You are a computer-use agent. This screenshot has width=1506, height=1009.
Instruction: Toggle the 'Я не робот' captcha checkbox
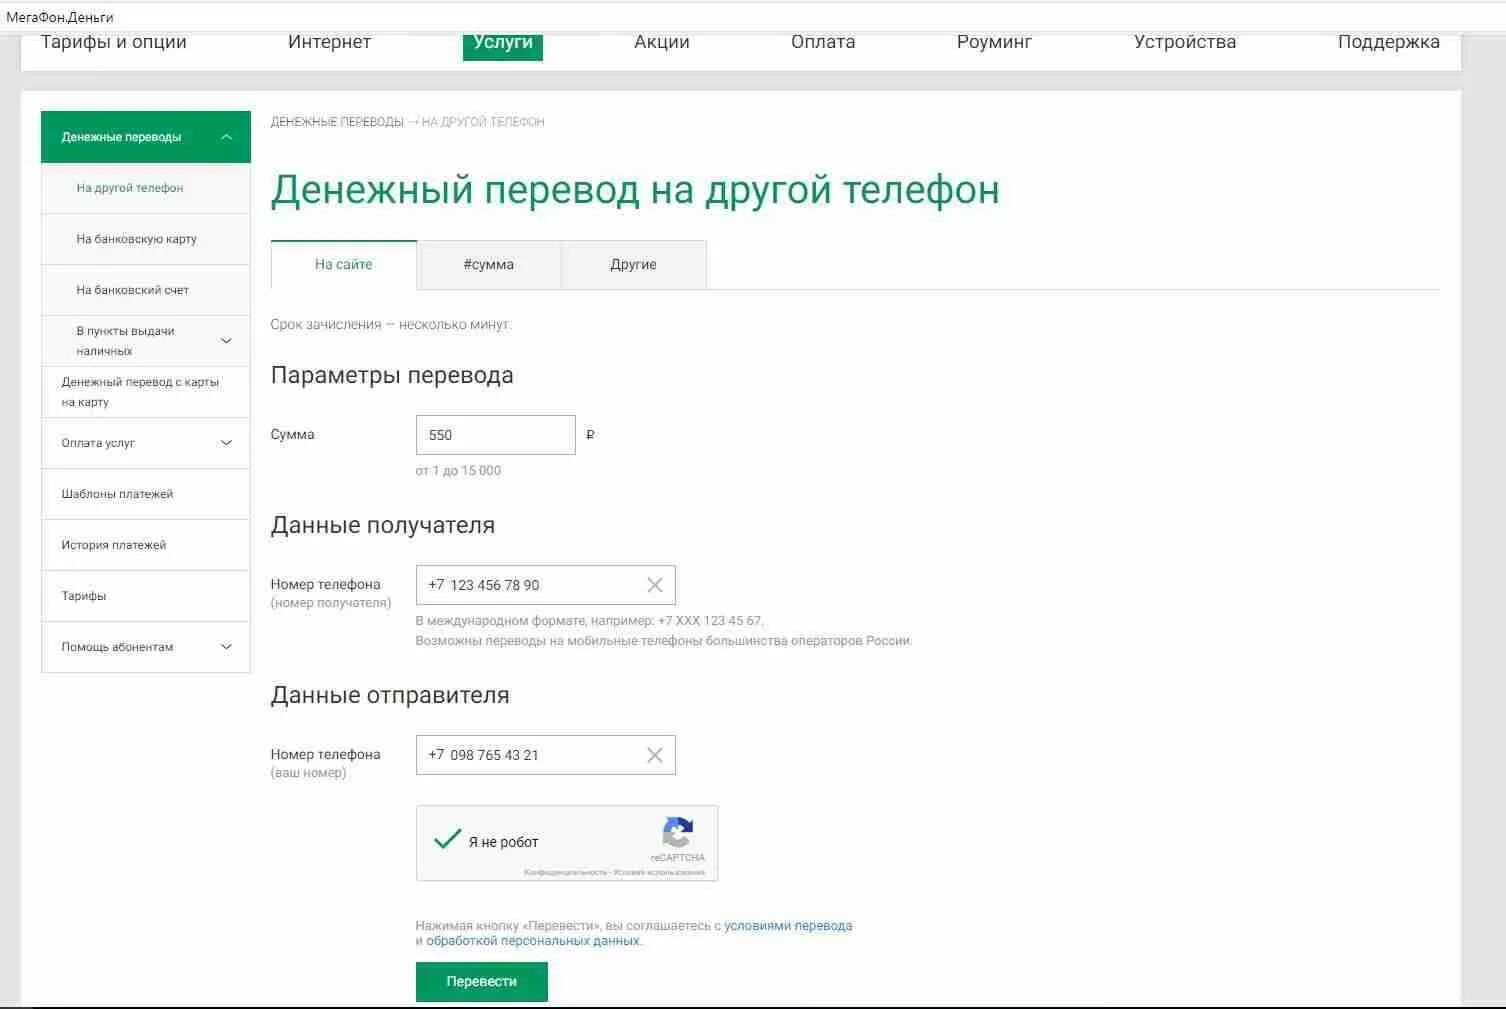pyautogui.click(x=447, y=839)
